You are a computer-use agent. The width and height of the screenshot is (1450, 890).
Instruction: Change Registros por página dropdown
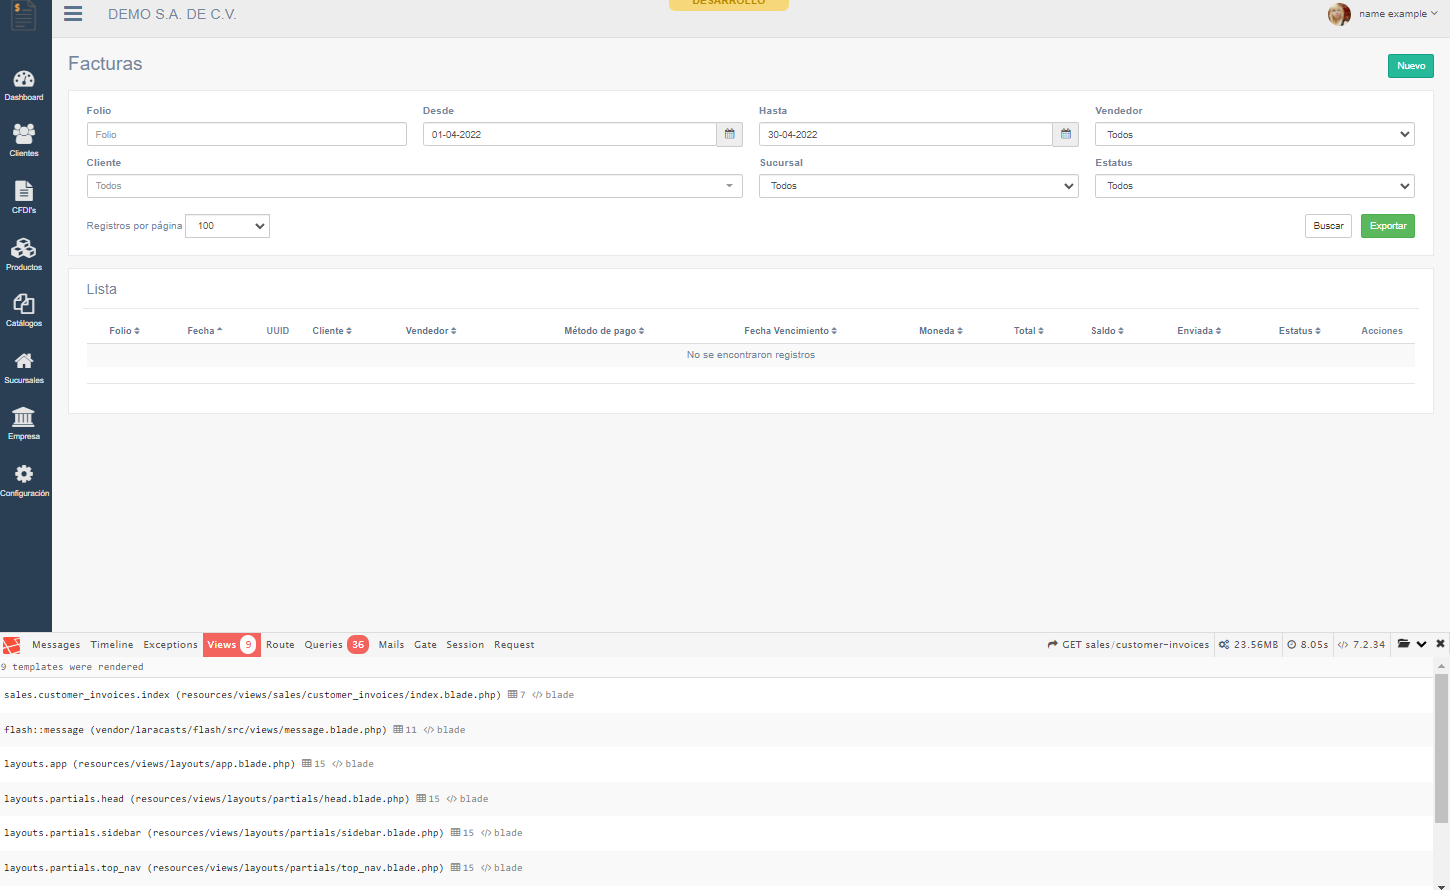point(228,226)
